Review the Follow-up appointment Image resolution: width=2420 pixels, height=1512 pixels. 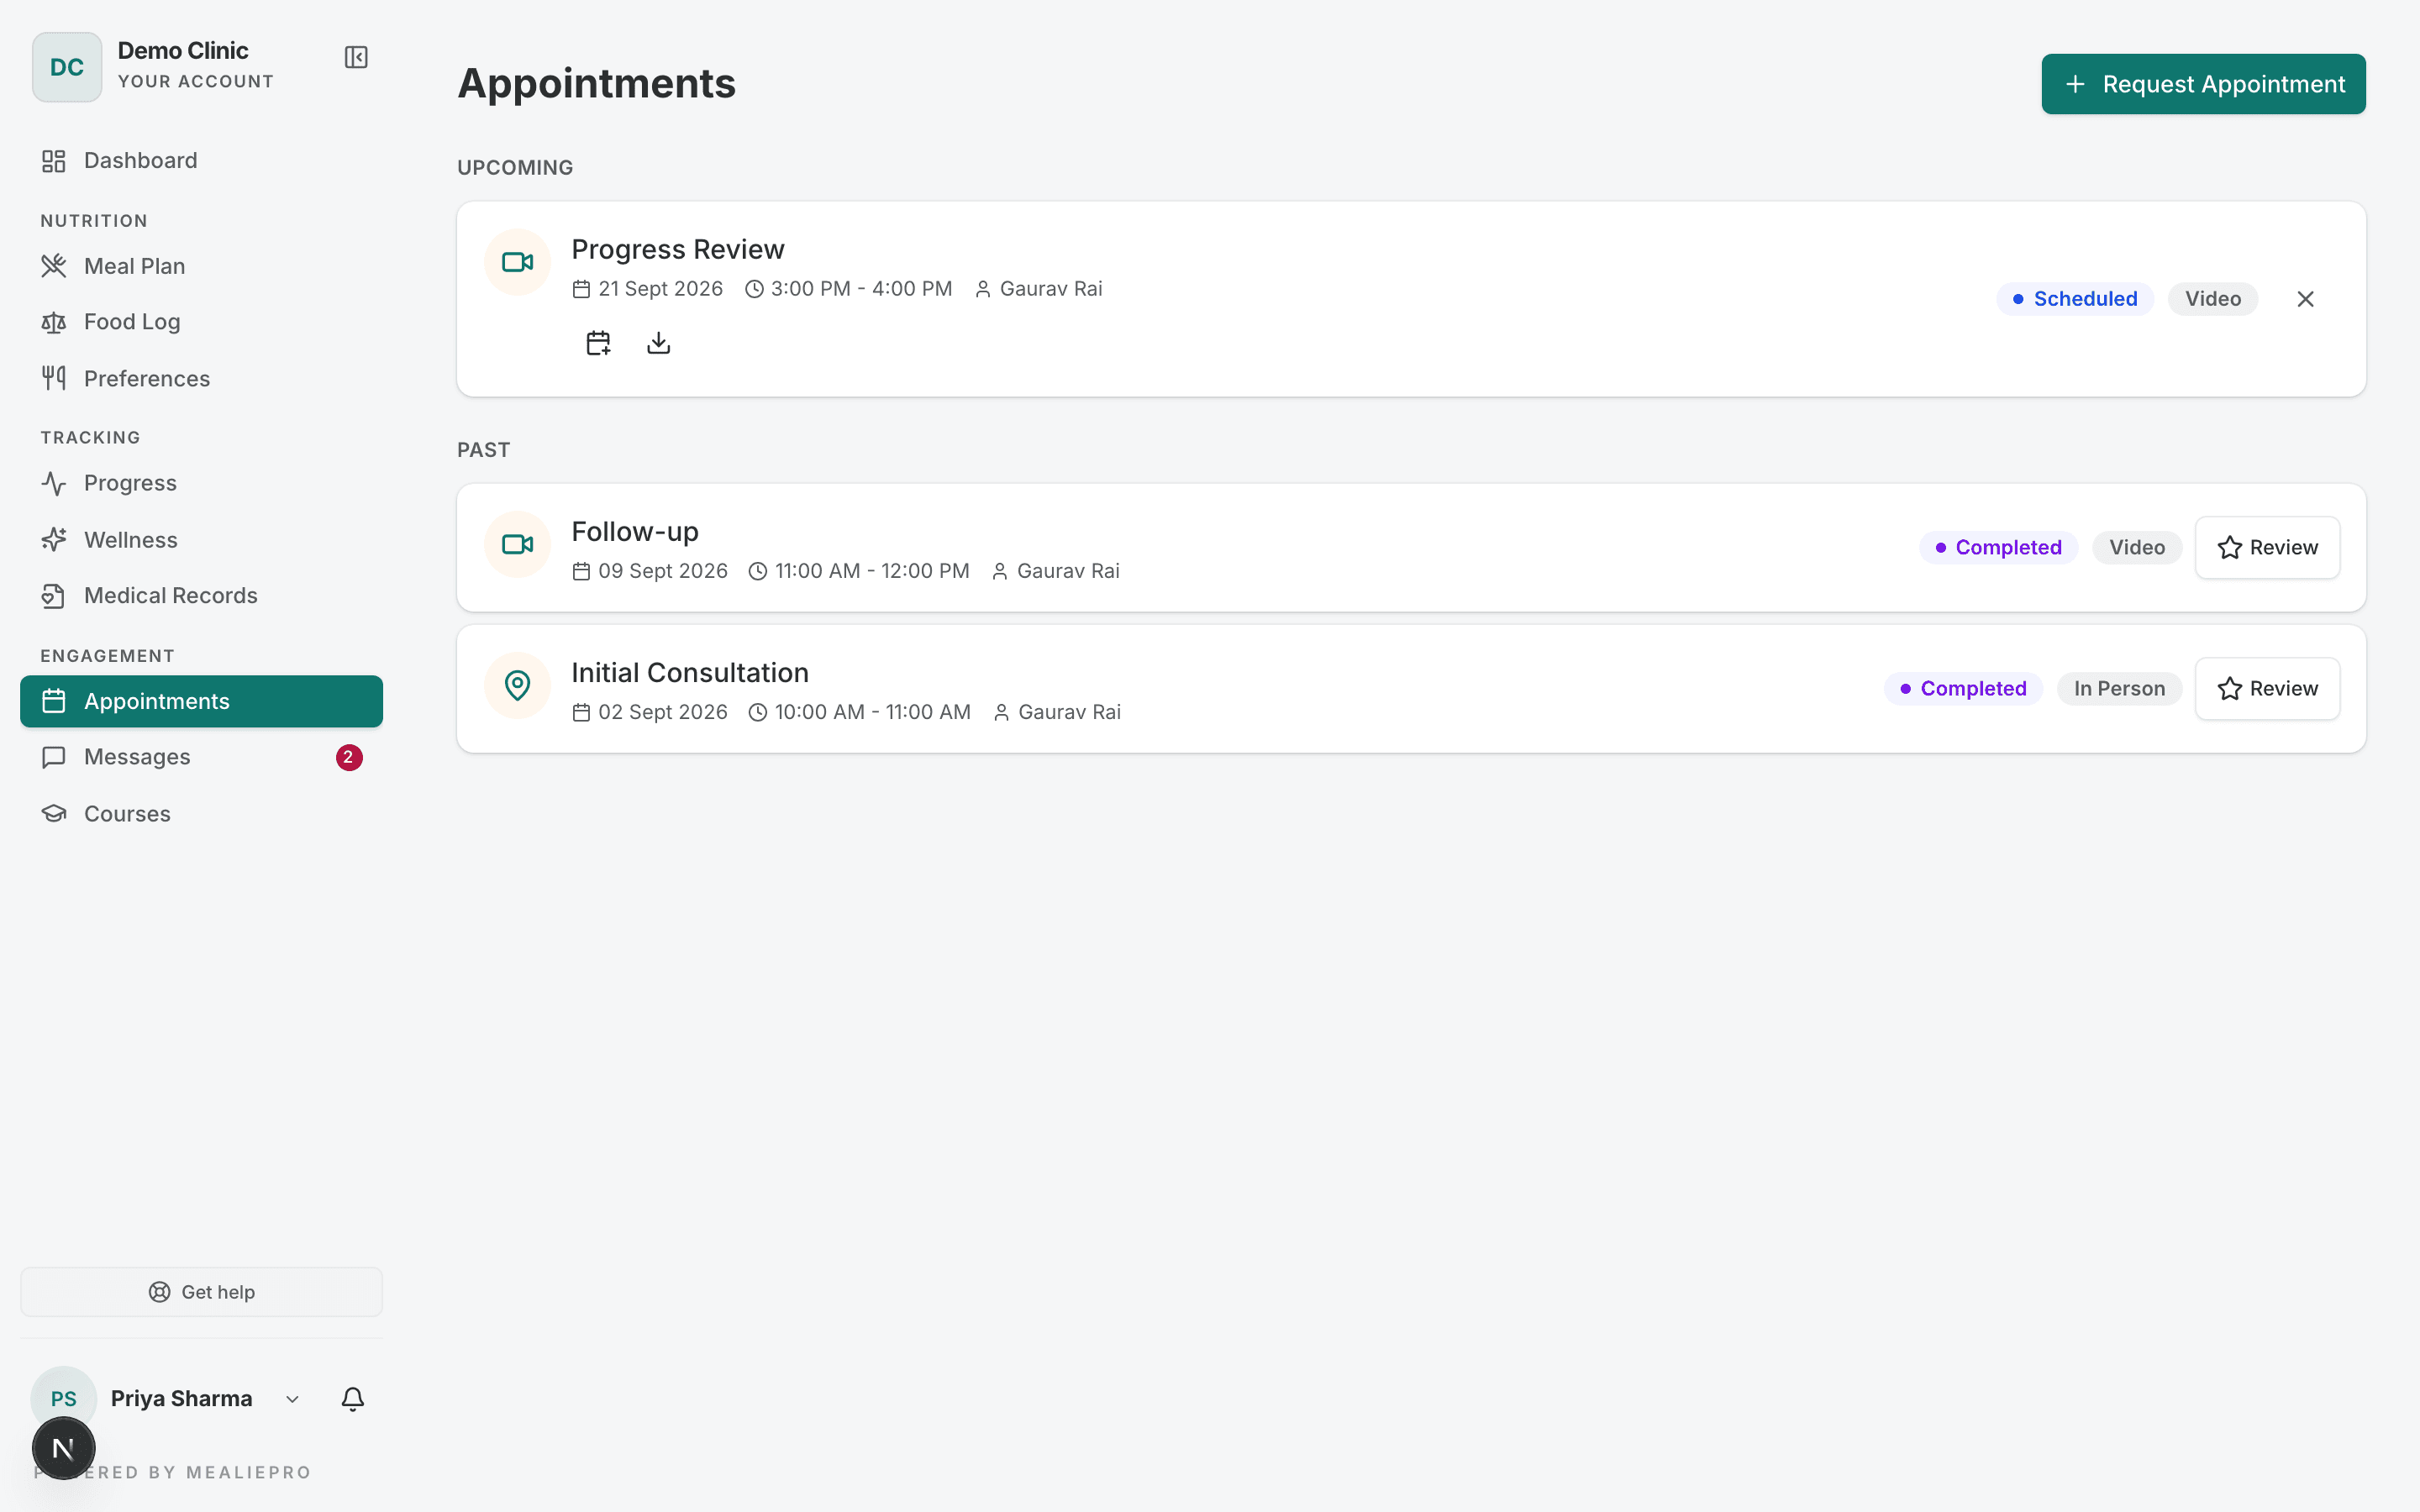point(2267,547)
